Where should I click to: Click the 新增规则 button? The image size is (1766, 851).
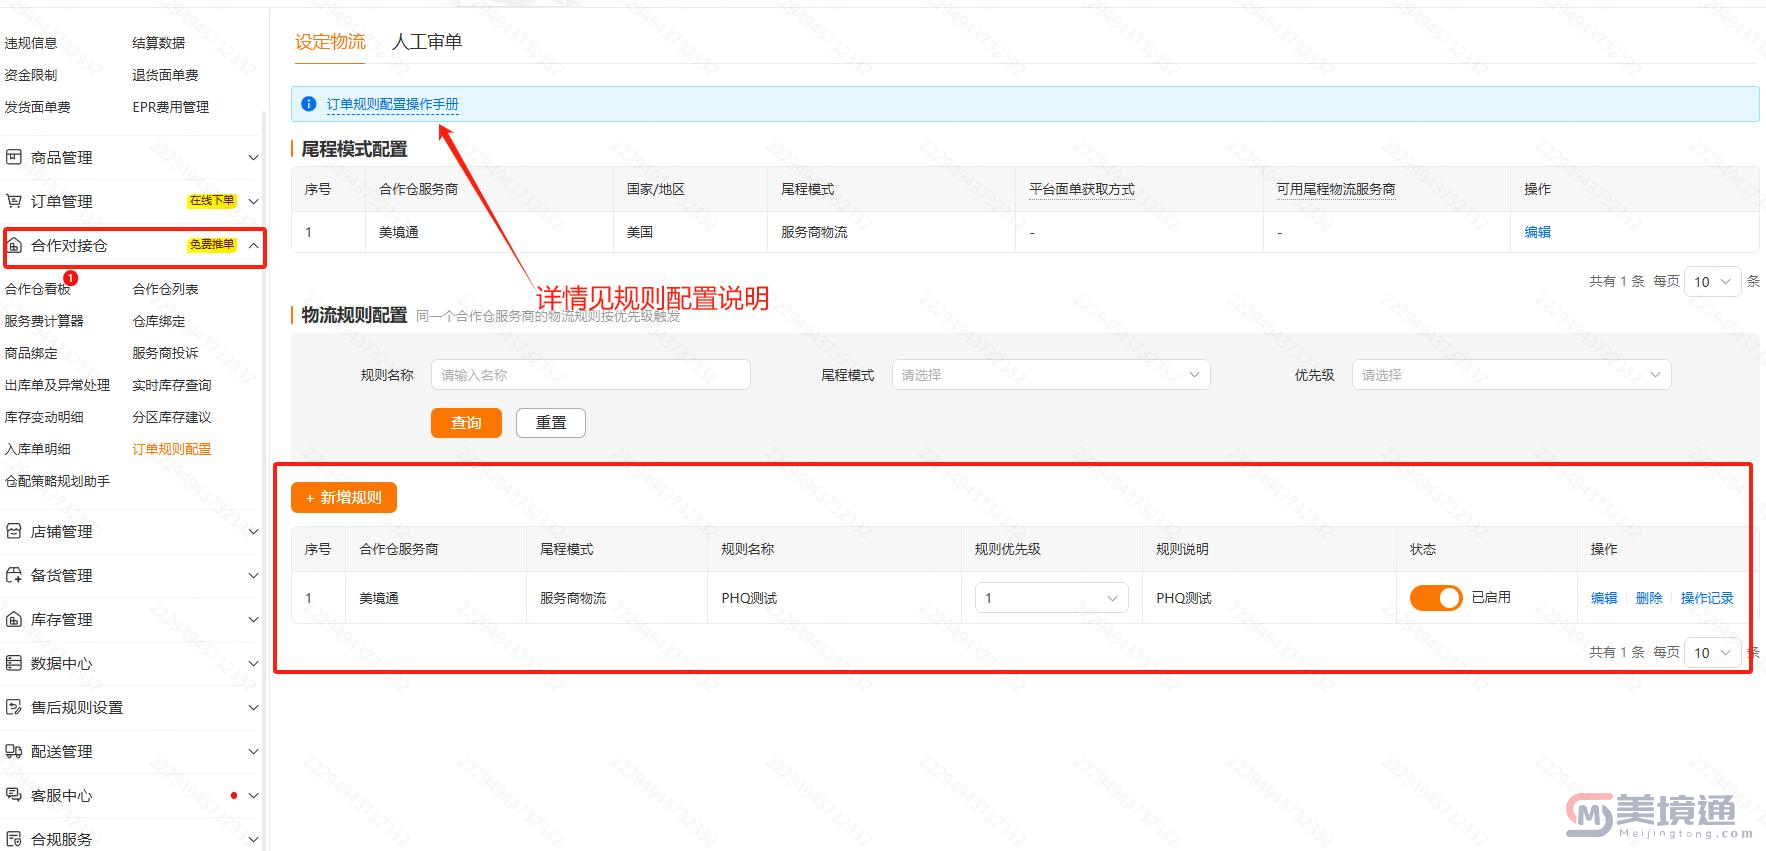344,498
